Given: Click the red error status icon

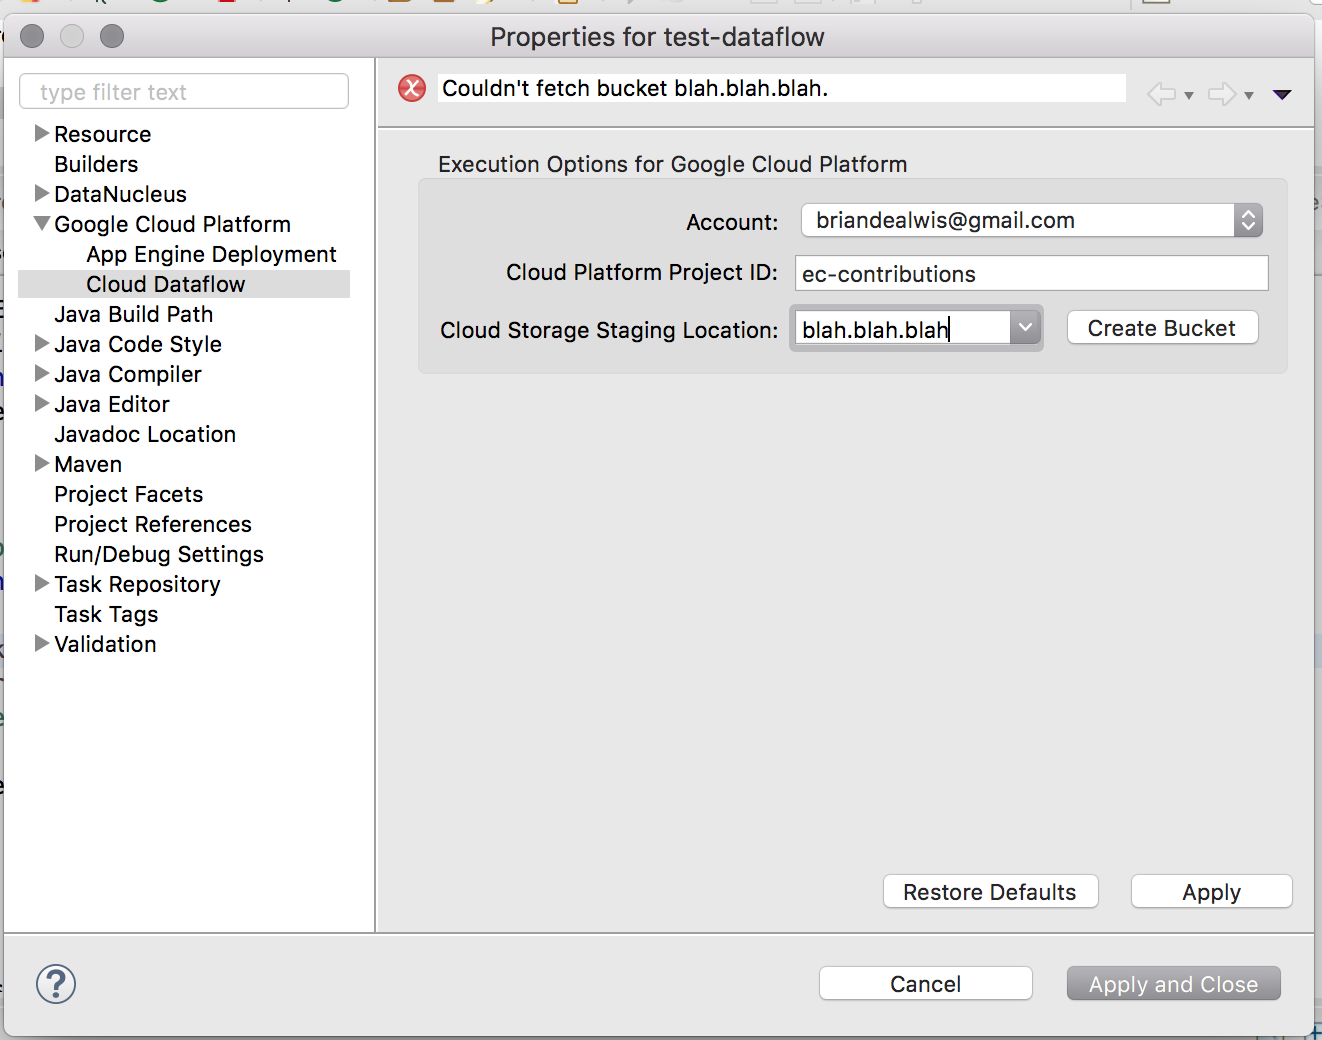Looking at the screenshot, I should point(411,88).
